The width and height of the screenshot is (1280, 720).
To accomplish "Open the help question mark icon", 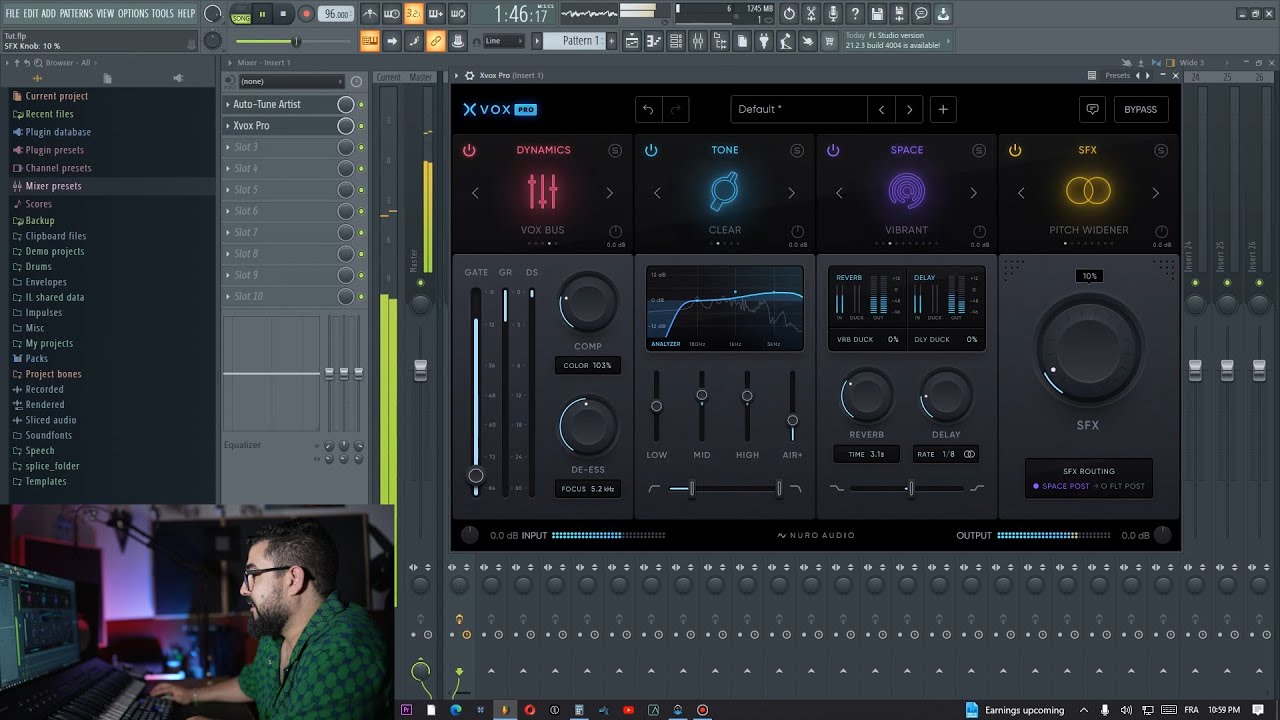I will [x=855, y=14].
